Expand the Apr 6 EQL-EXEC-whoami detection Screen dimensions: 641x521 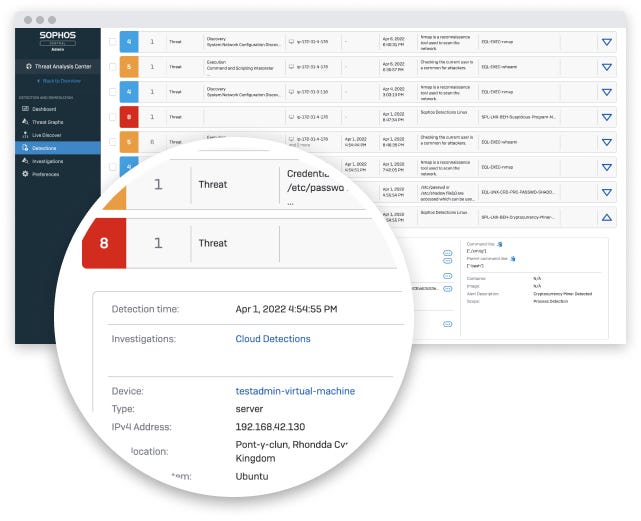click(x=607, y=67)
